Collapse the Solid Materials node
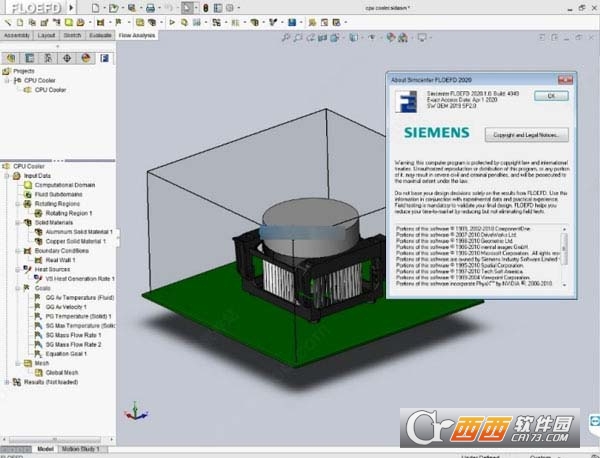Viewport: 600px width, 458px height. click(x=18, y=223)
